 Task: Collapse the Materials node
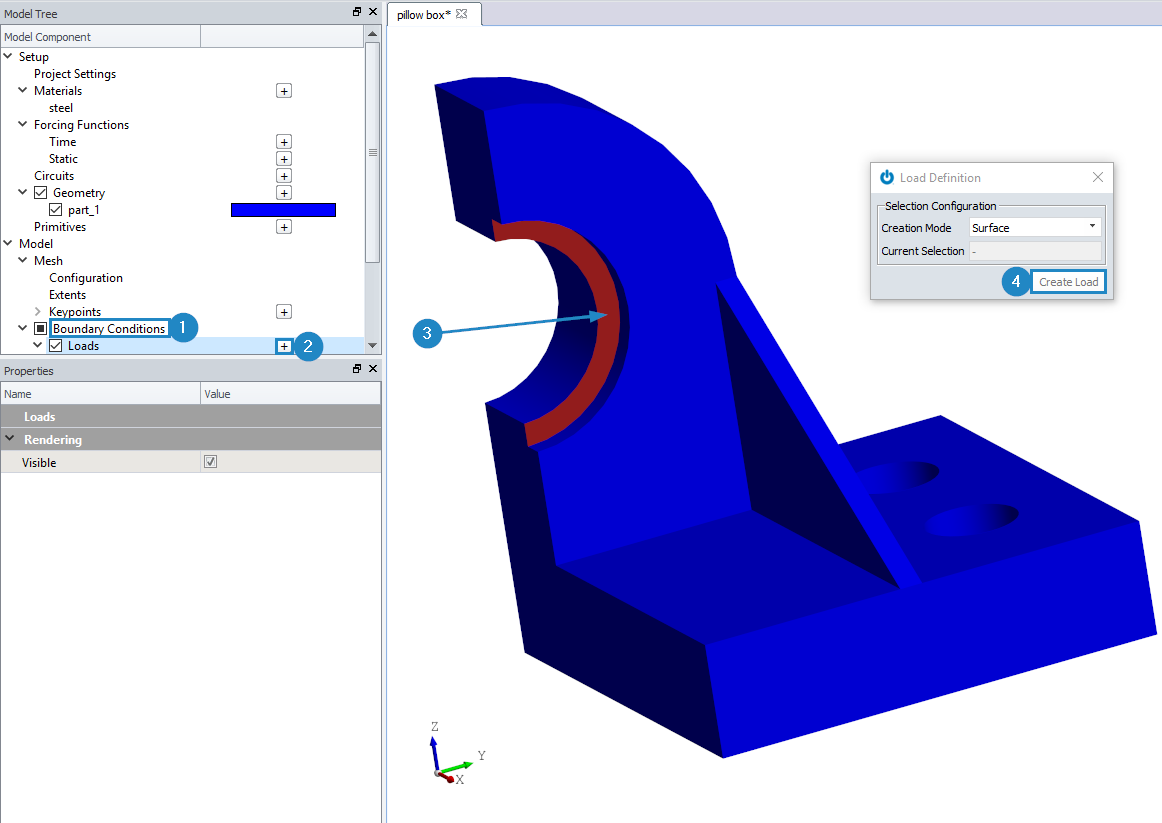pos(23,90)
